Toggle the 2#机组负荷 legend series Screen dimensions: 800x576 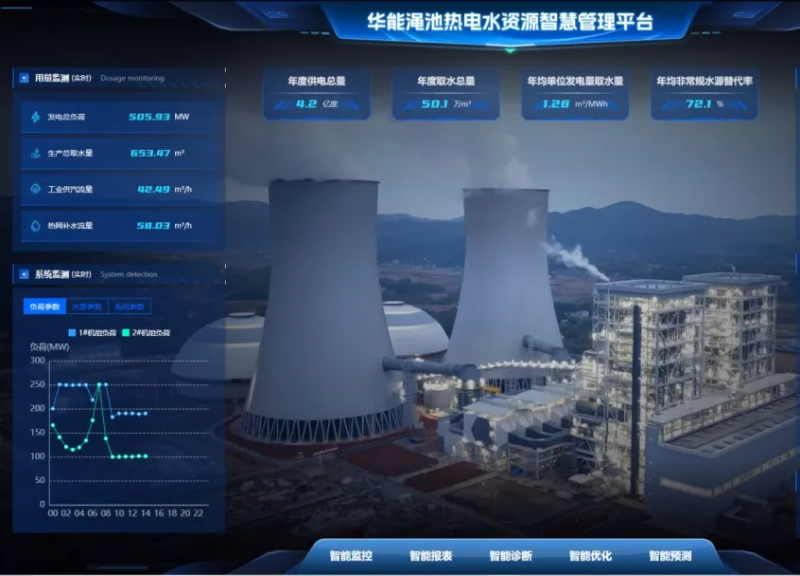(x=146, y=333)
